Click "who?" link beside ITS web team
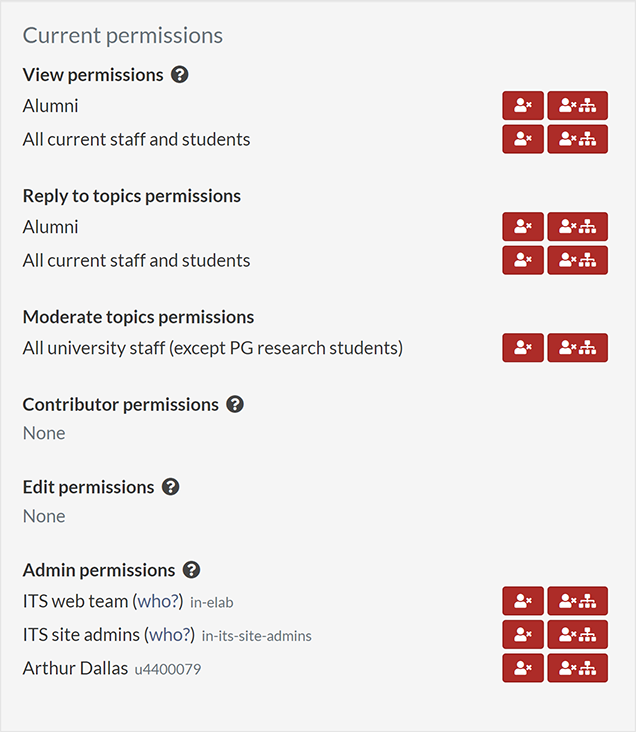 click(x=158, y=601)
